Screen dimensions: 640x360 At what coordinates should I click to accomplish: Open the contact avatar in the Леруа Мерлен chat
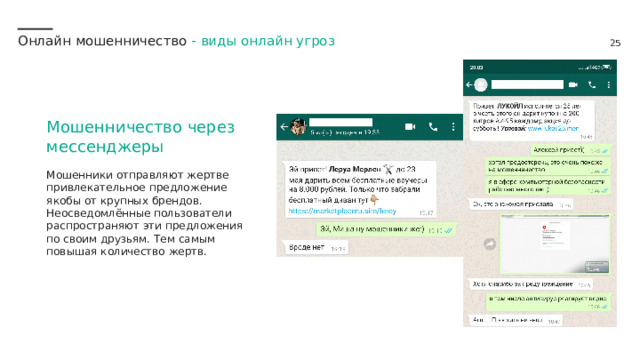tap(298, 127)
